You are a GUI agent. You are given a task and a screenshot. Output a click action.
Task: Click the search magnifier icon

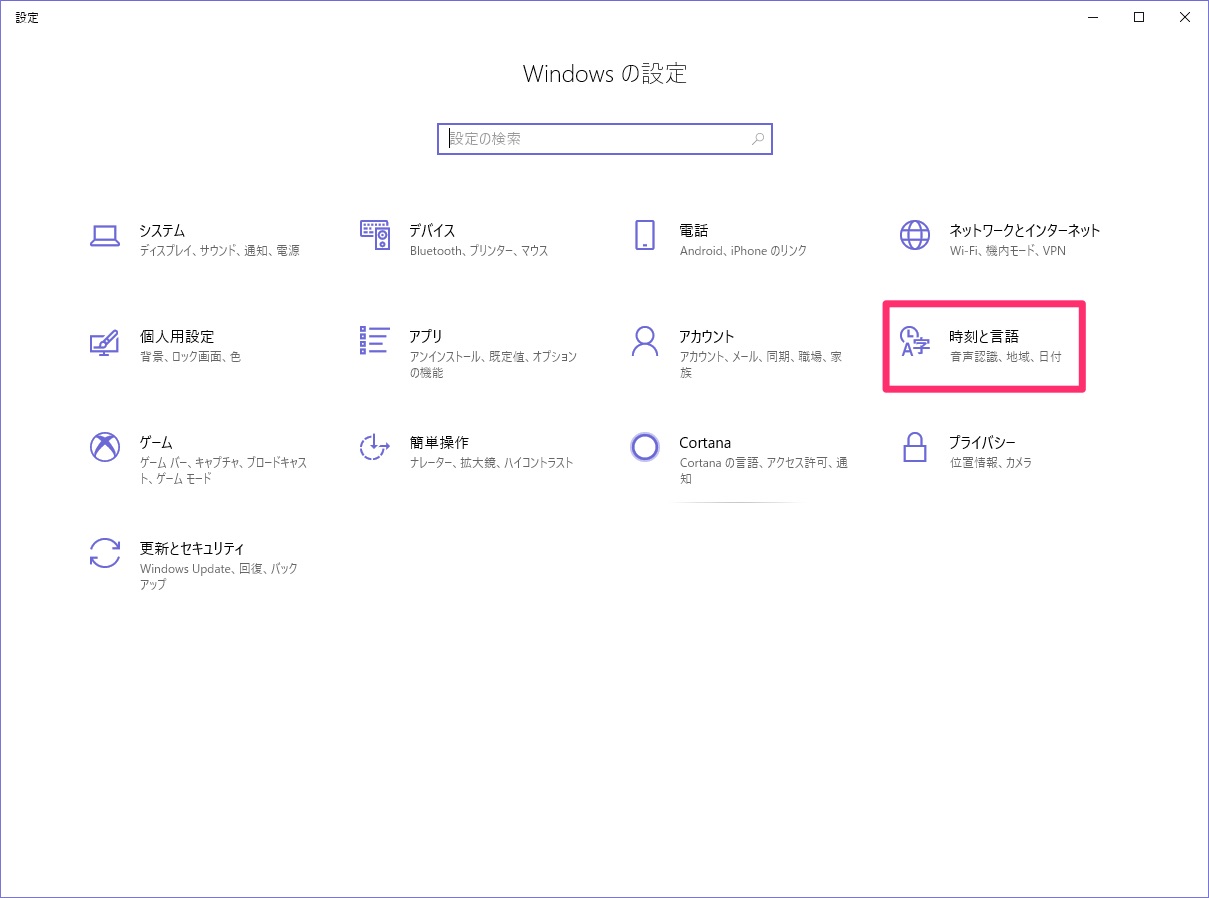click(759, 139)
